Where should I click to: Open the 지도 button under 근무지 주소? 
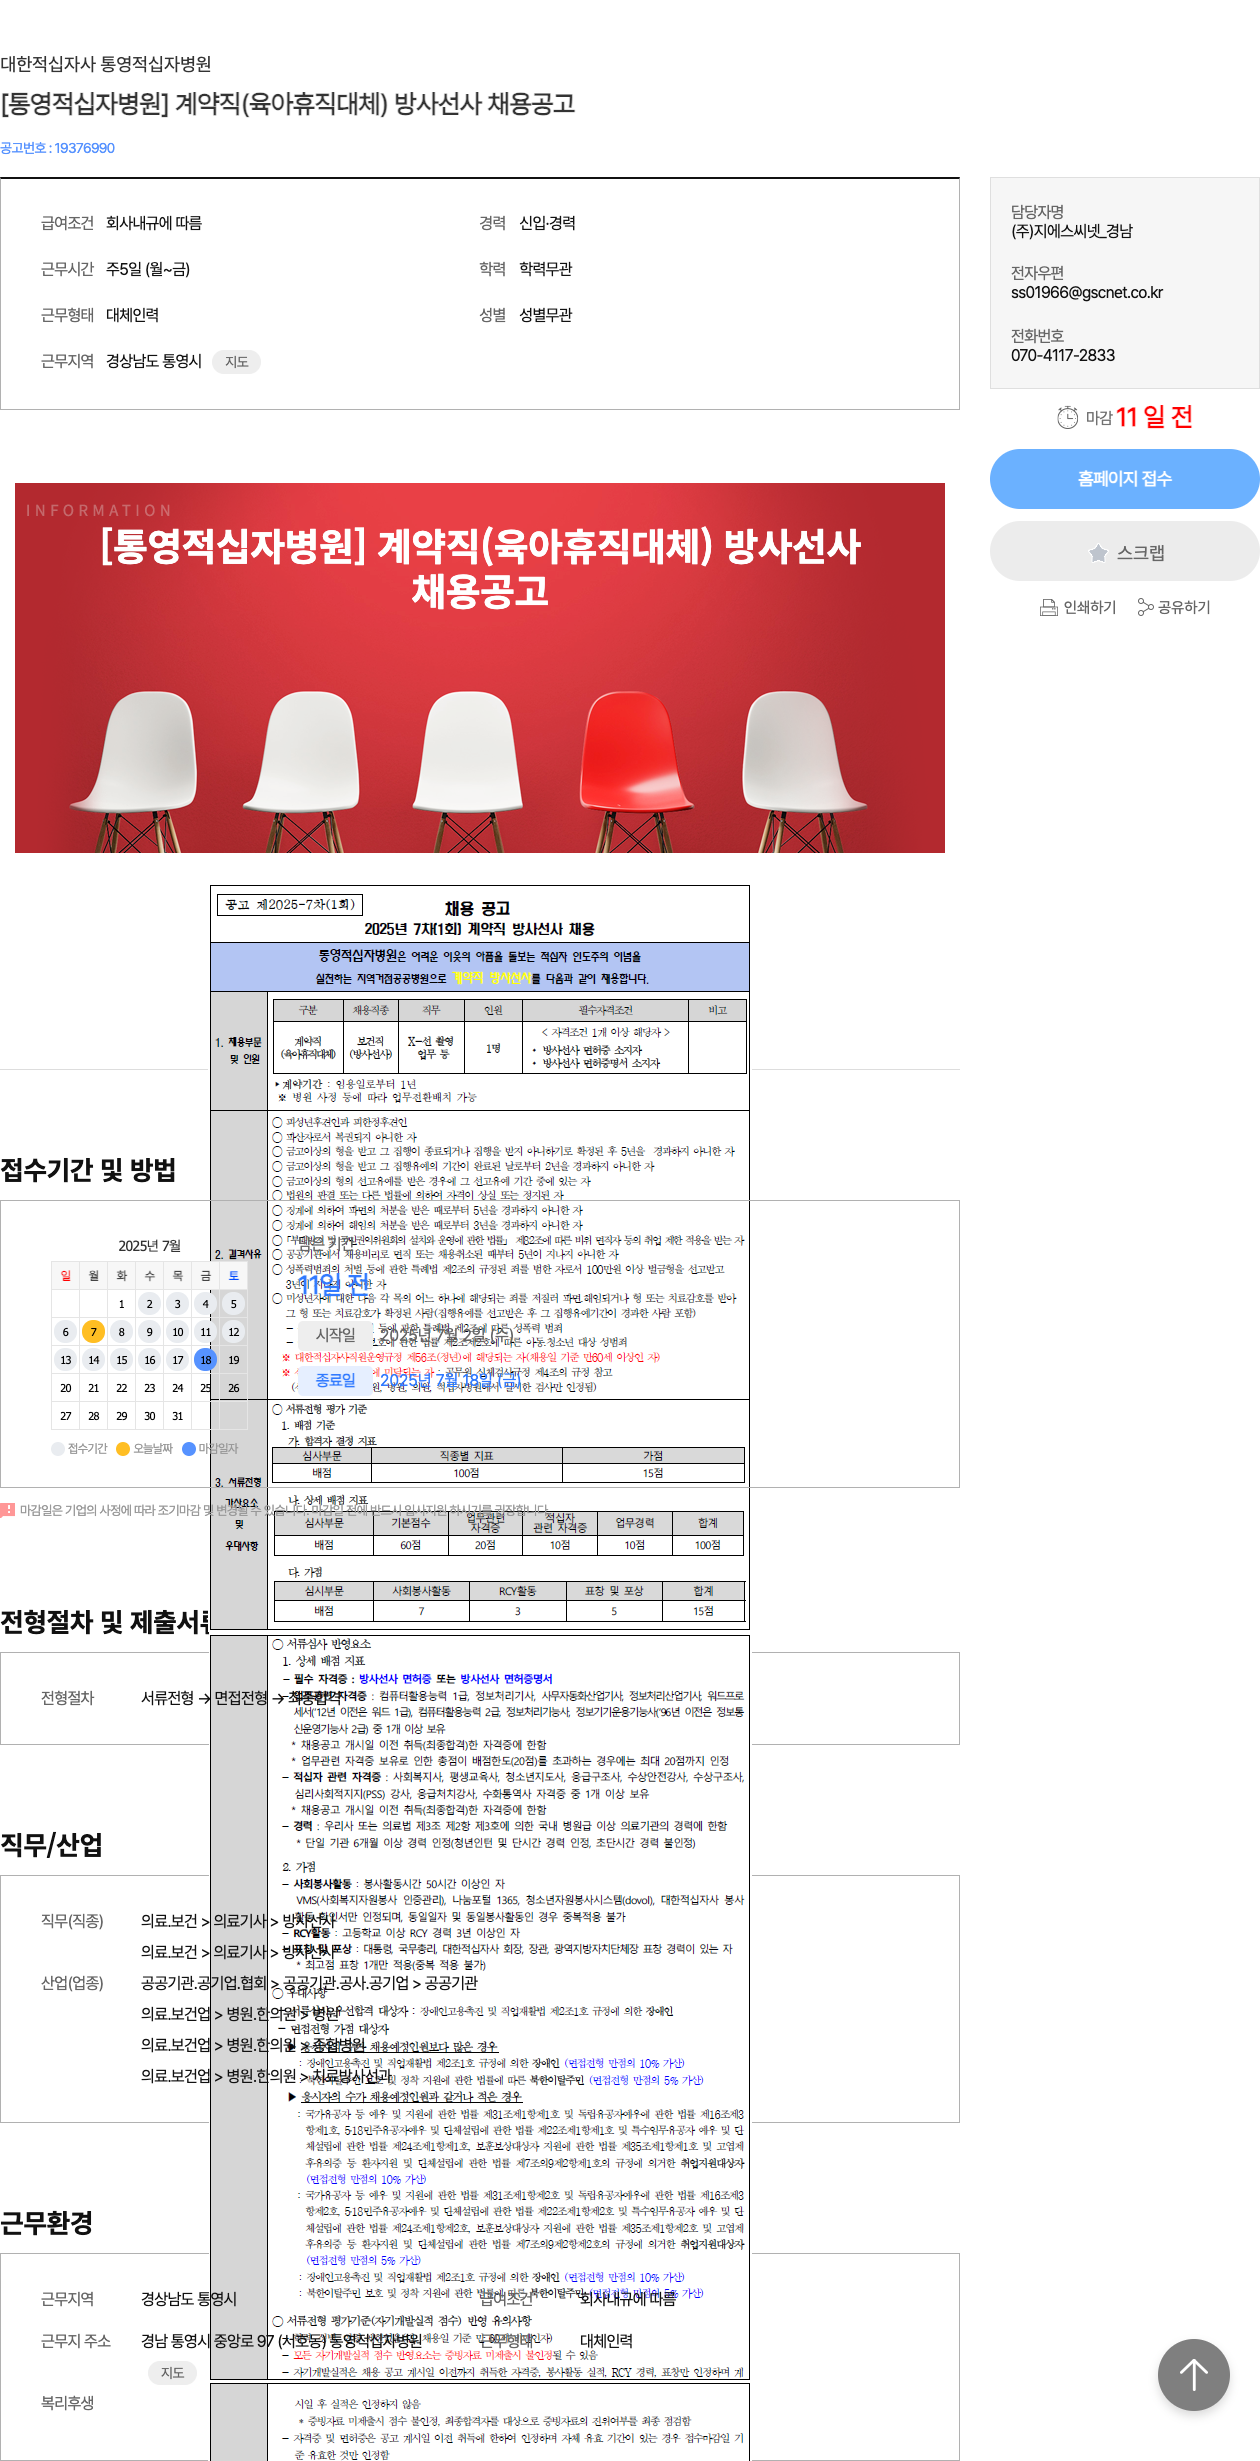click(172, 2373)
